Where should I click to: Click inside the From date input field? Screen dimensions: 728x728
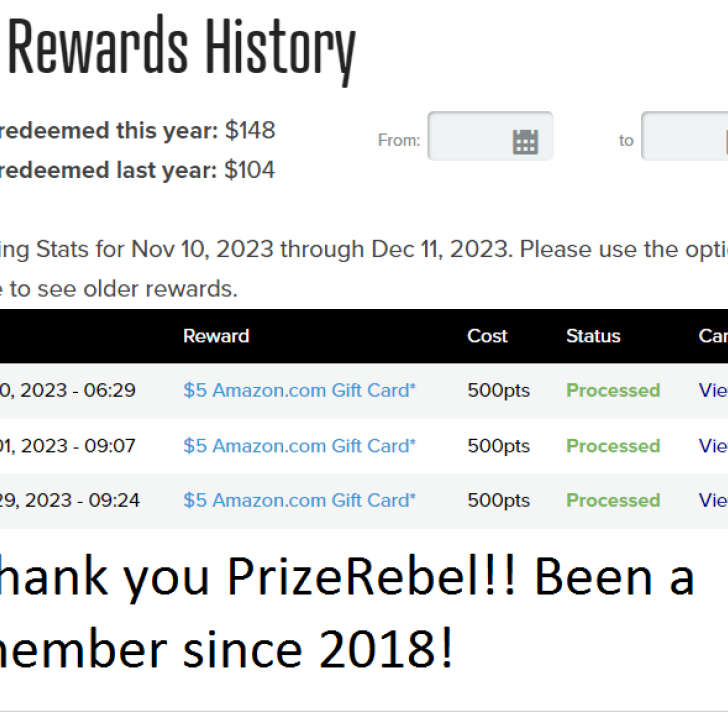click(x=470, y=137)
